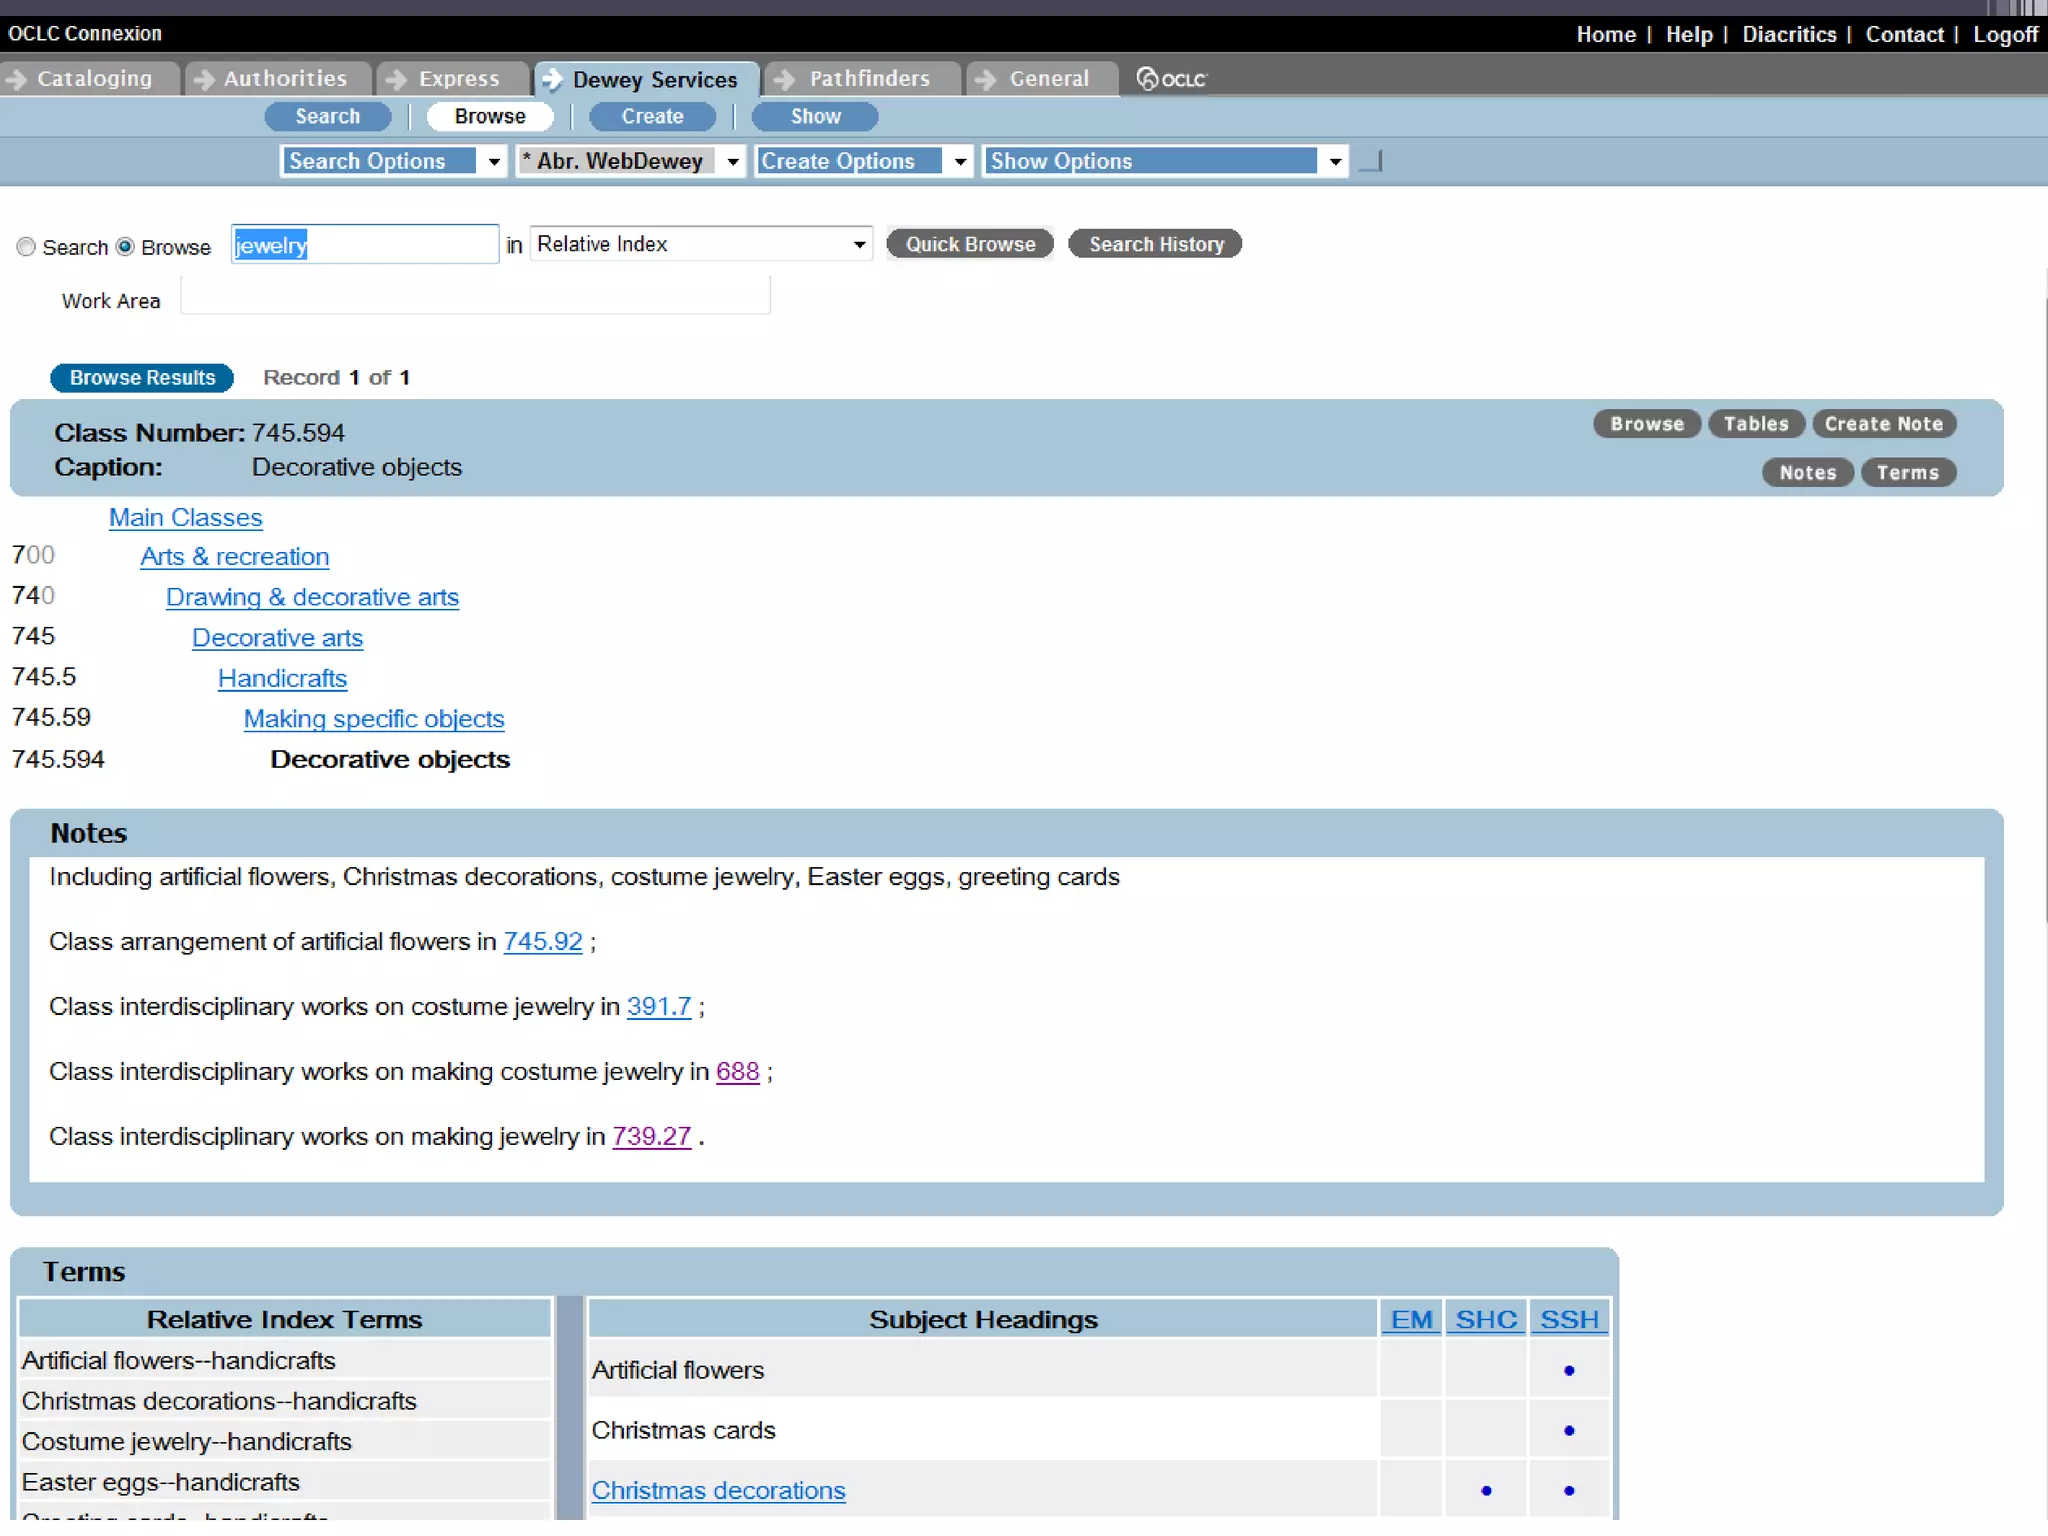
Task: Click the Cataloging tab arrow icon
Action: [x=16, y=79]
